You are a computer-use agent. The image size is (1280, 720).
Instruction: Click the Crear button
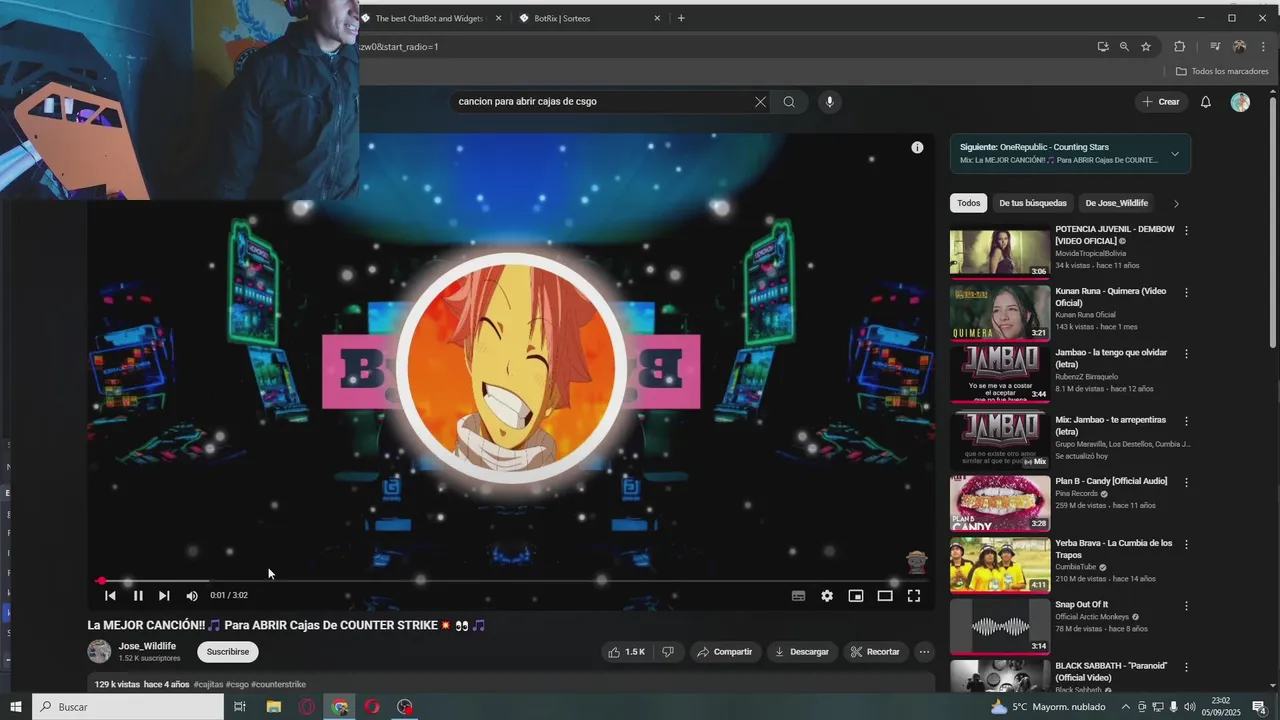(x=1162, y=102)
